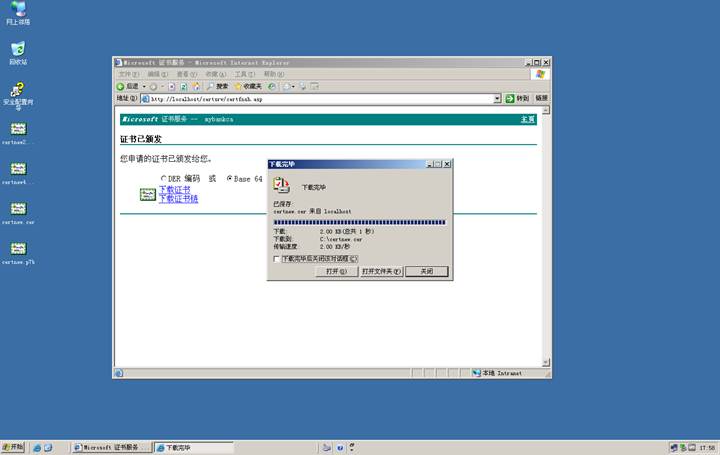Click the History toolbar icon
Image resolution: width=720 pixels, height=455 pixels.
click(272, 86)
